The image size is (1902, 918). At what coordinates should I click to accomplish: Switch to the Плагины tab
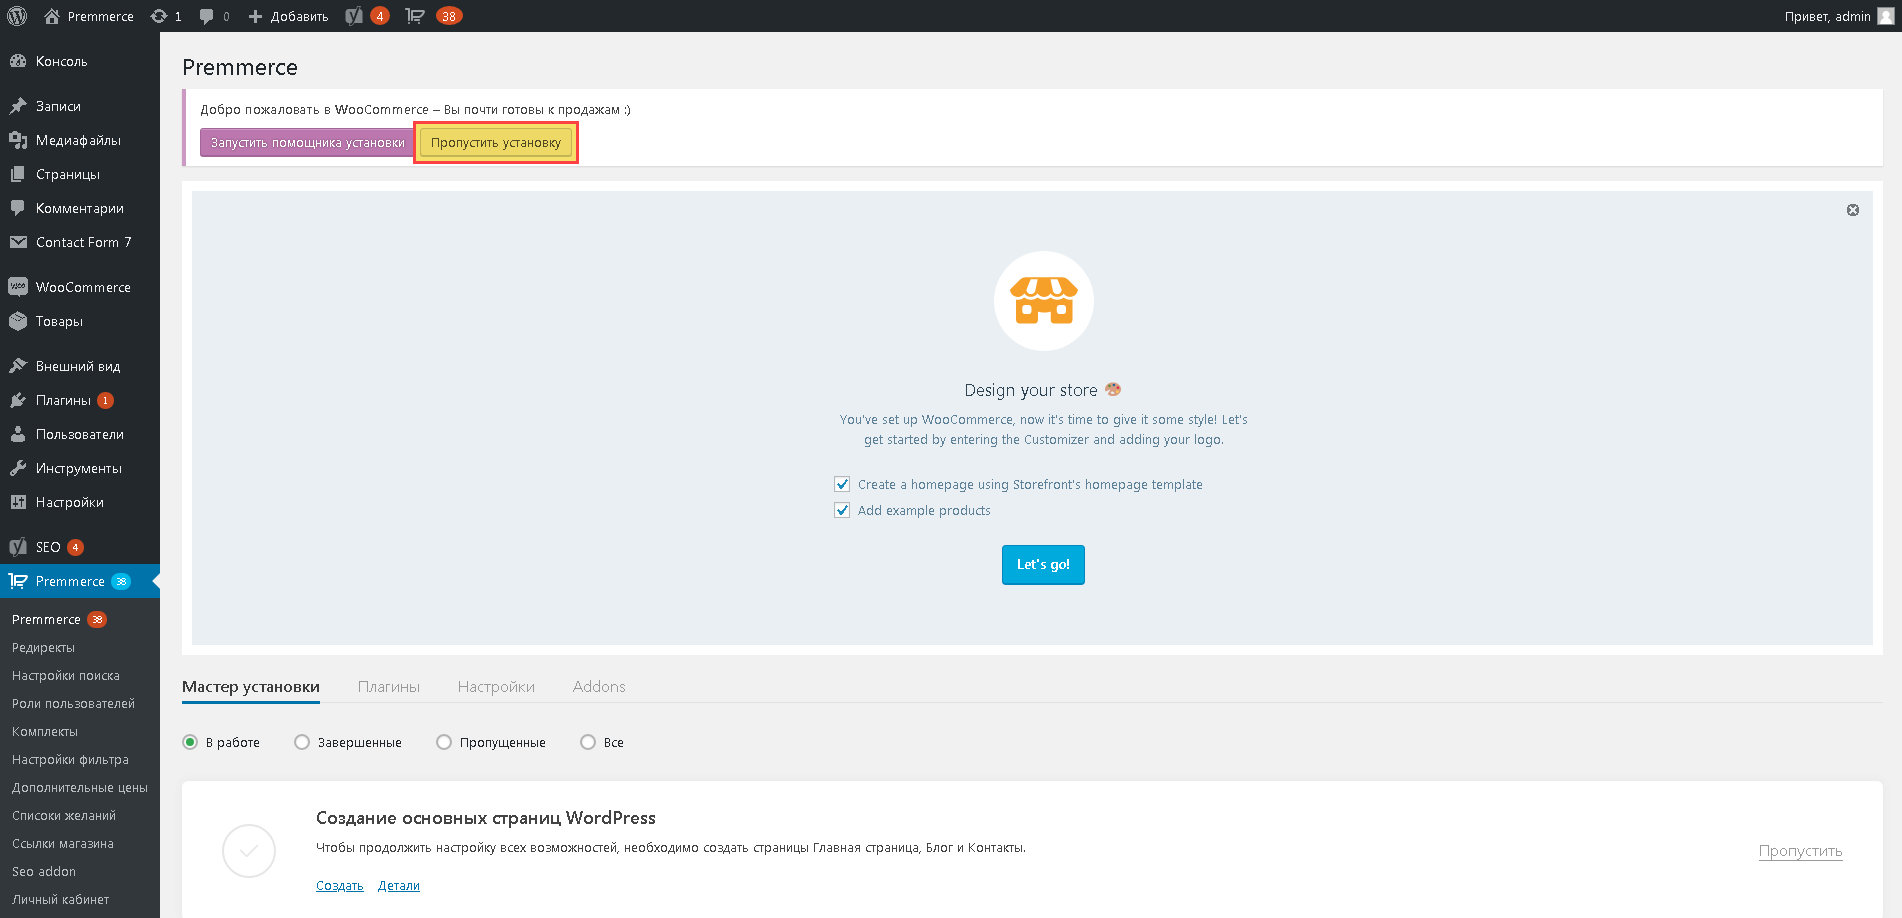389,687
